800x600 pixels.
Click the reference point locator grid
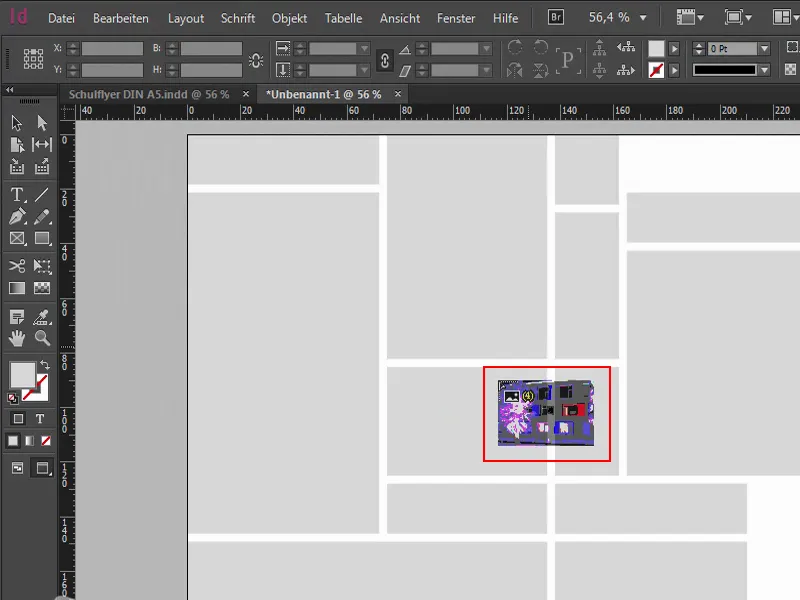pos(33,59)
